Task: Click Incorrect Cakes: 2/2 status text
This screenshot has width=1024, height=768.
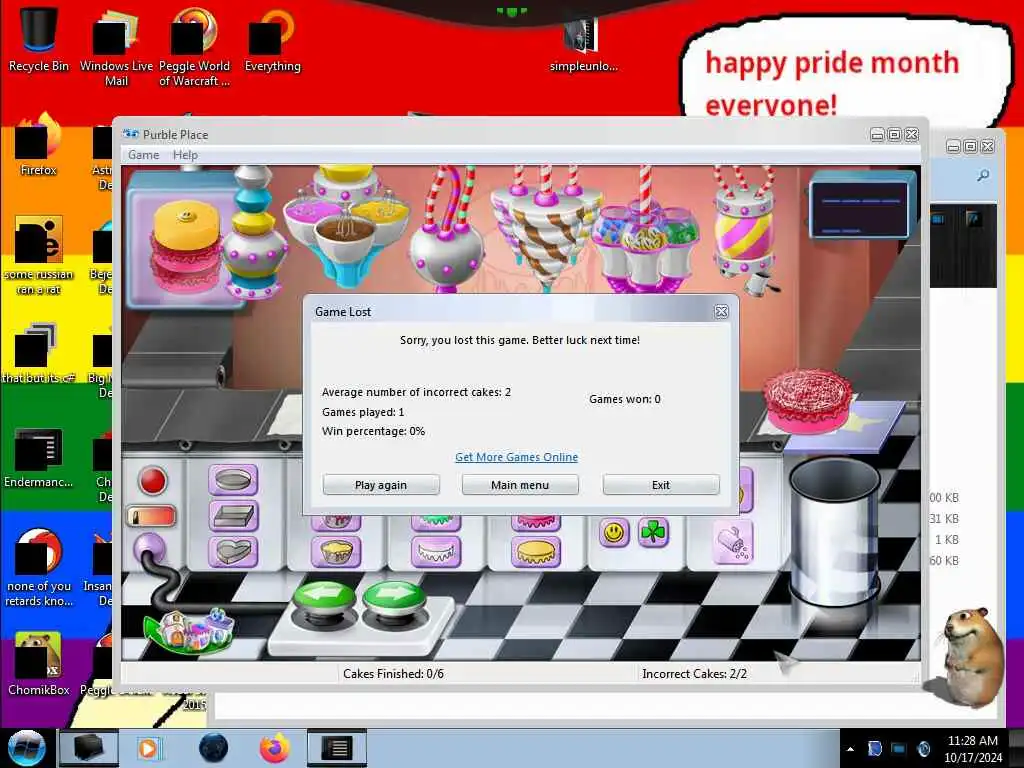Action: pyautogui.click(x=694, y=673)
